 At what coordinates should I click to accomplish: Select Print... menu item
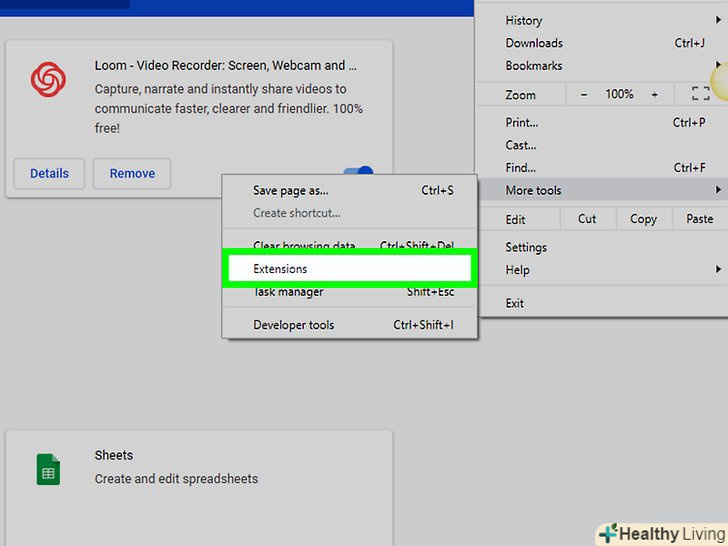click(602, 123)
